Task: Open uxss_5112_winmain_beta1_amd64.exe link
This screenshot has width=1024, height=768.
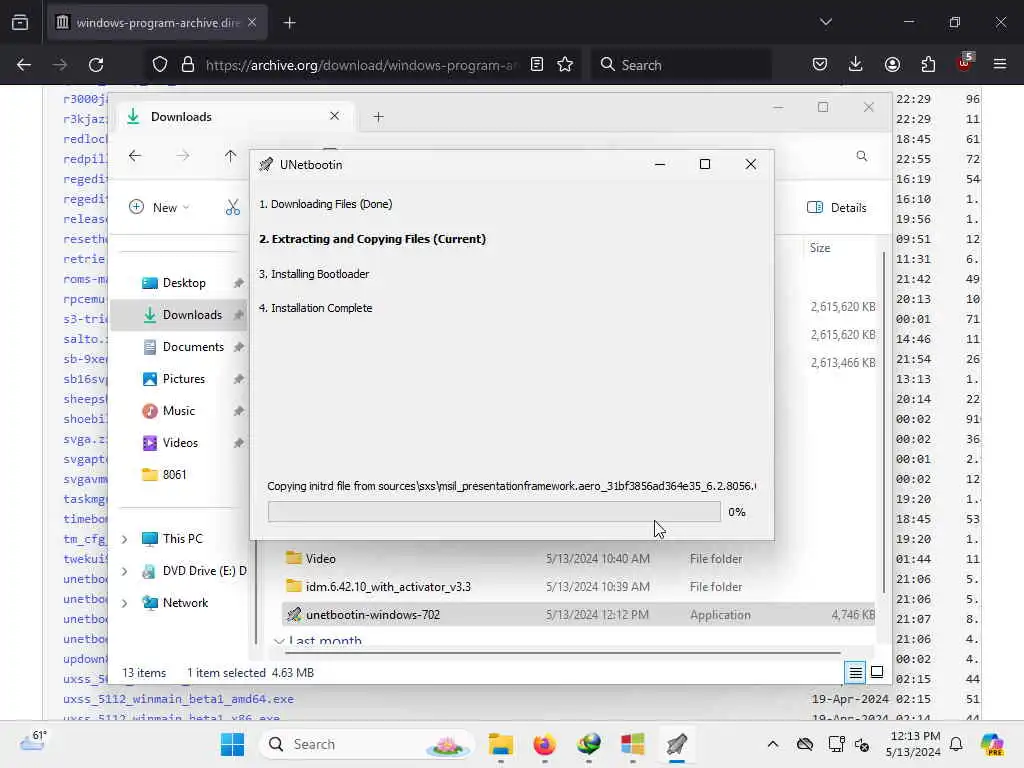Action: pos(178,699)
